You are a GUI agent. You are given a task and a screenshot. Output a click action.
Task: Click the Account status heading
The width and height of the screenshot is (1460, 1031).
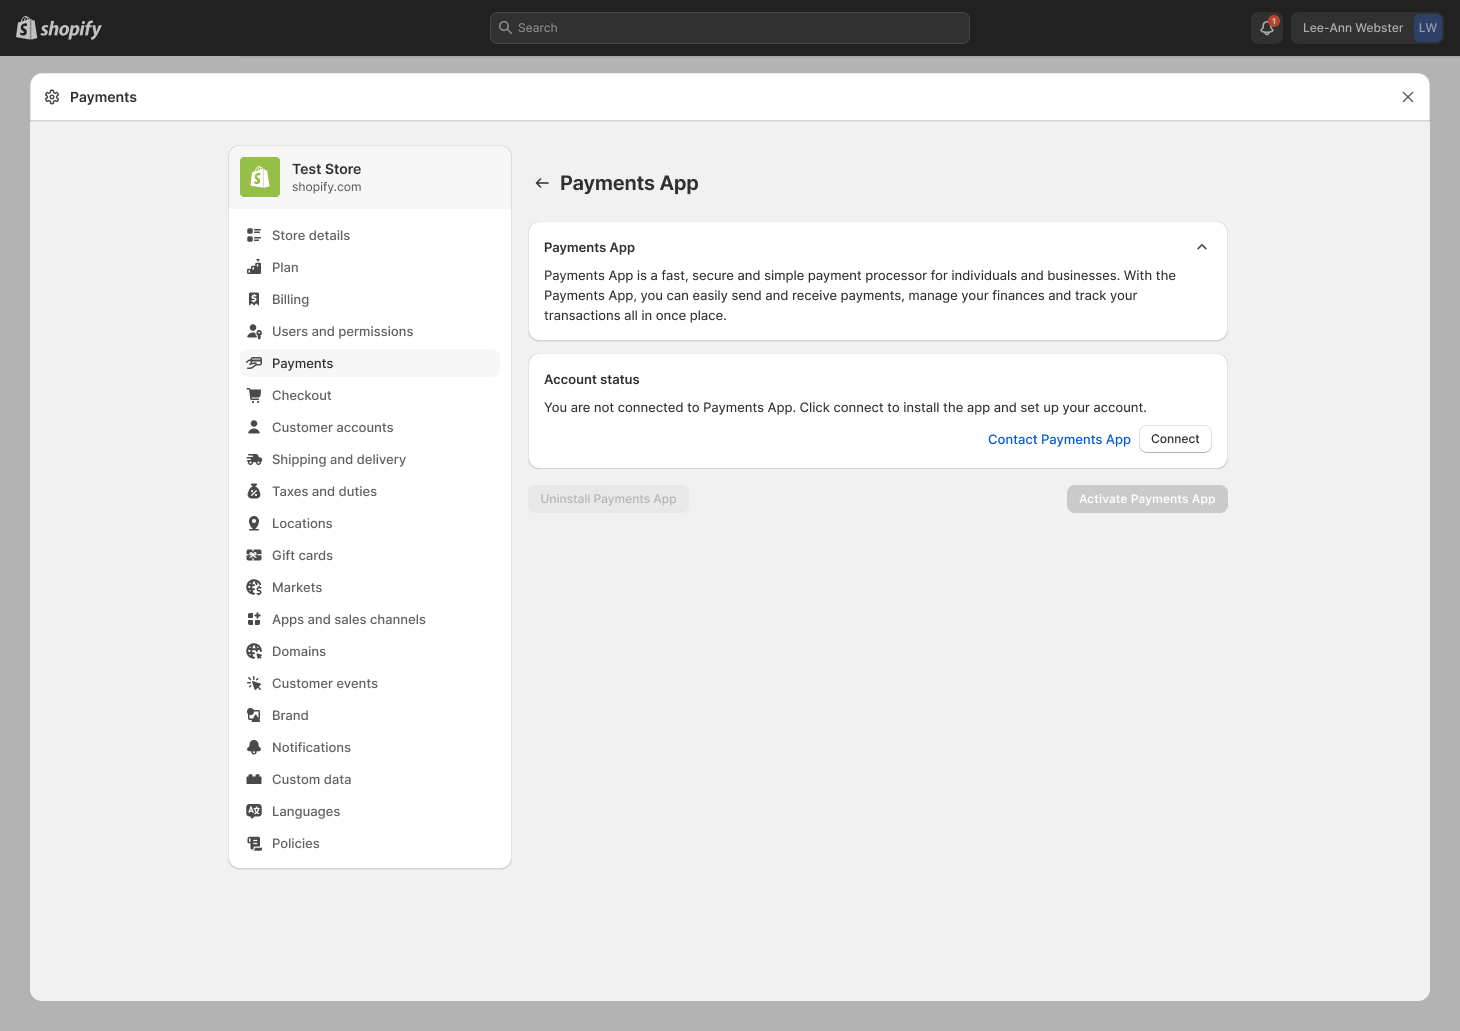(x=591, y=380)
